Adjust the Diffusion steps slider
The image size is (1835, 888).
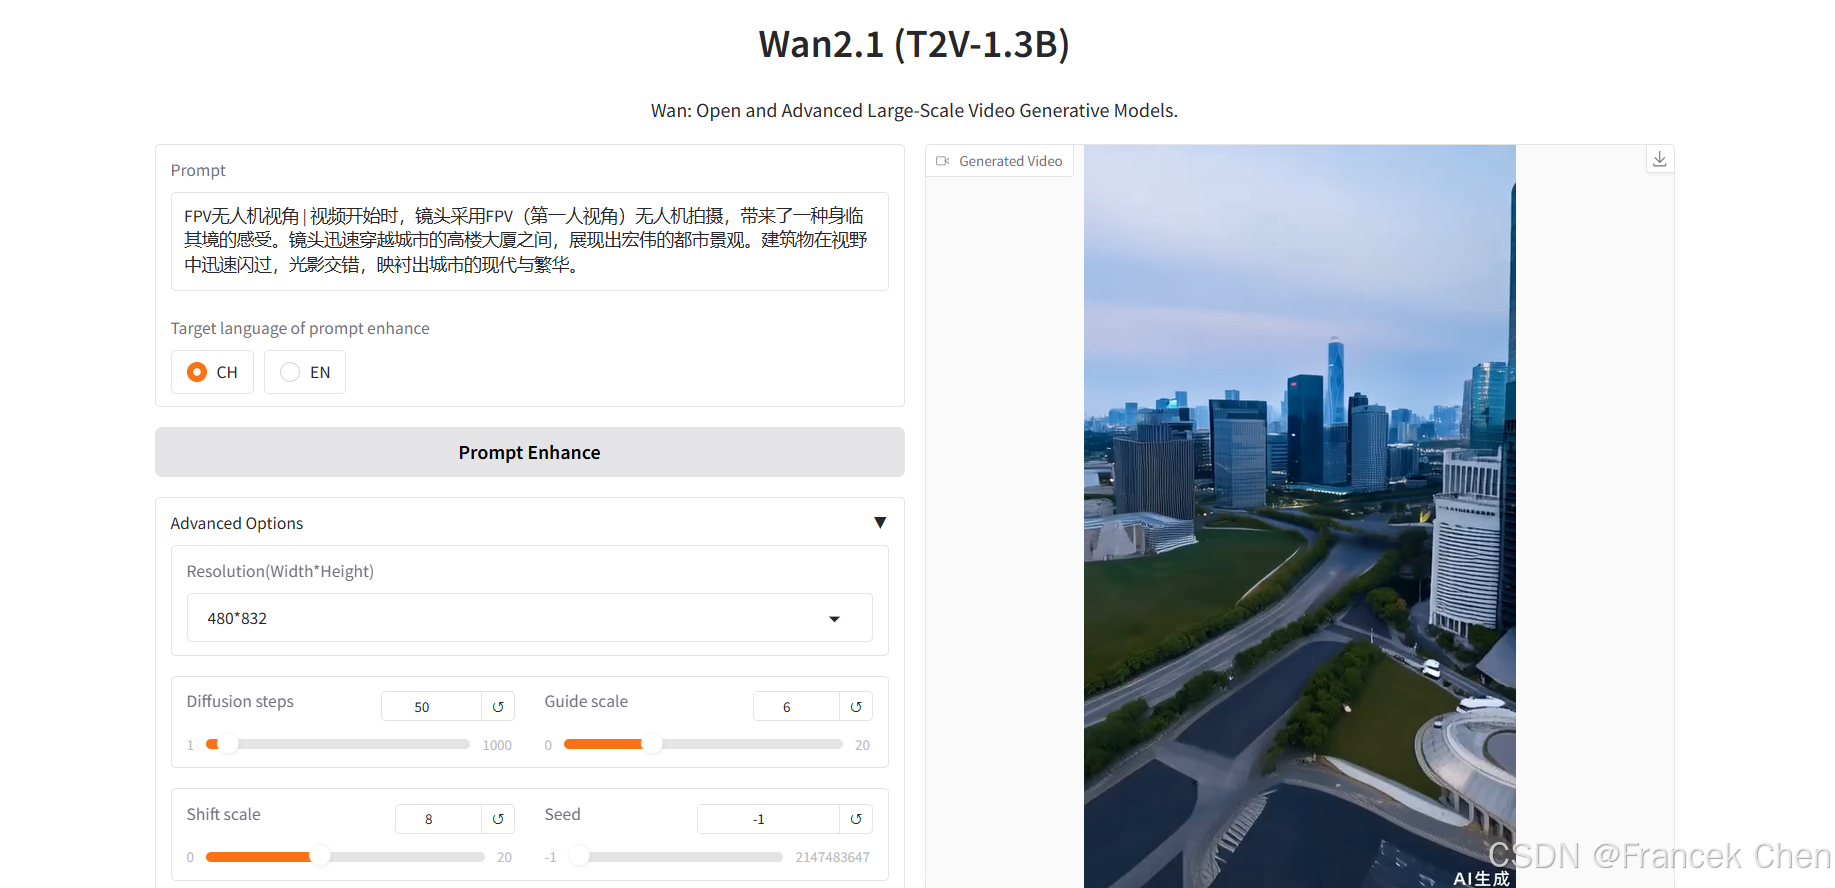pos(338,744)
